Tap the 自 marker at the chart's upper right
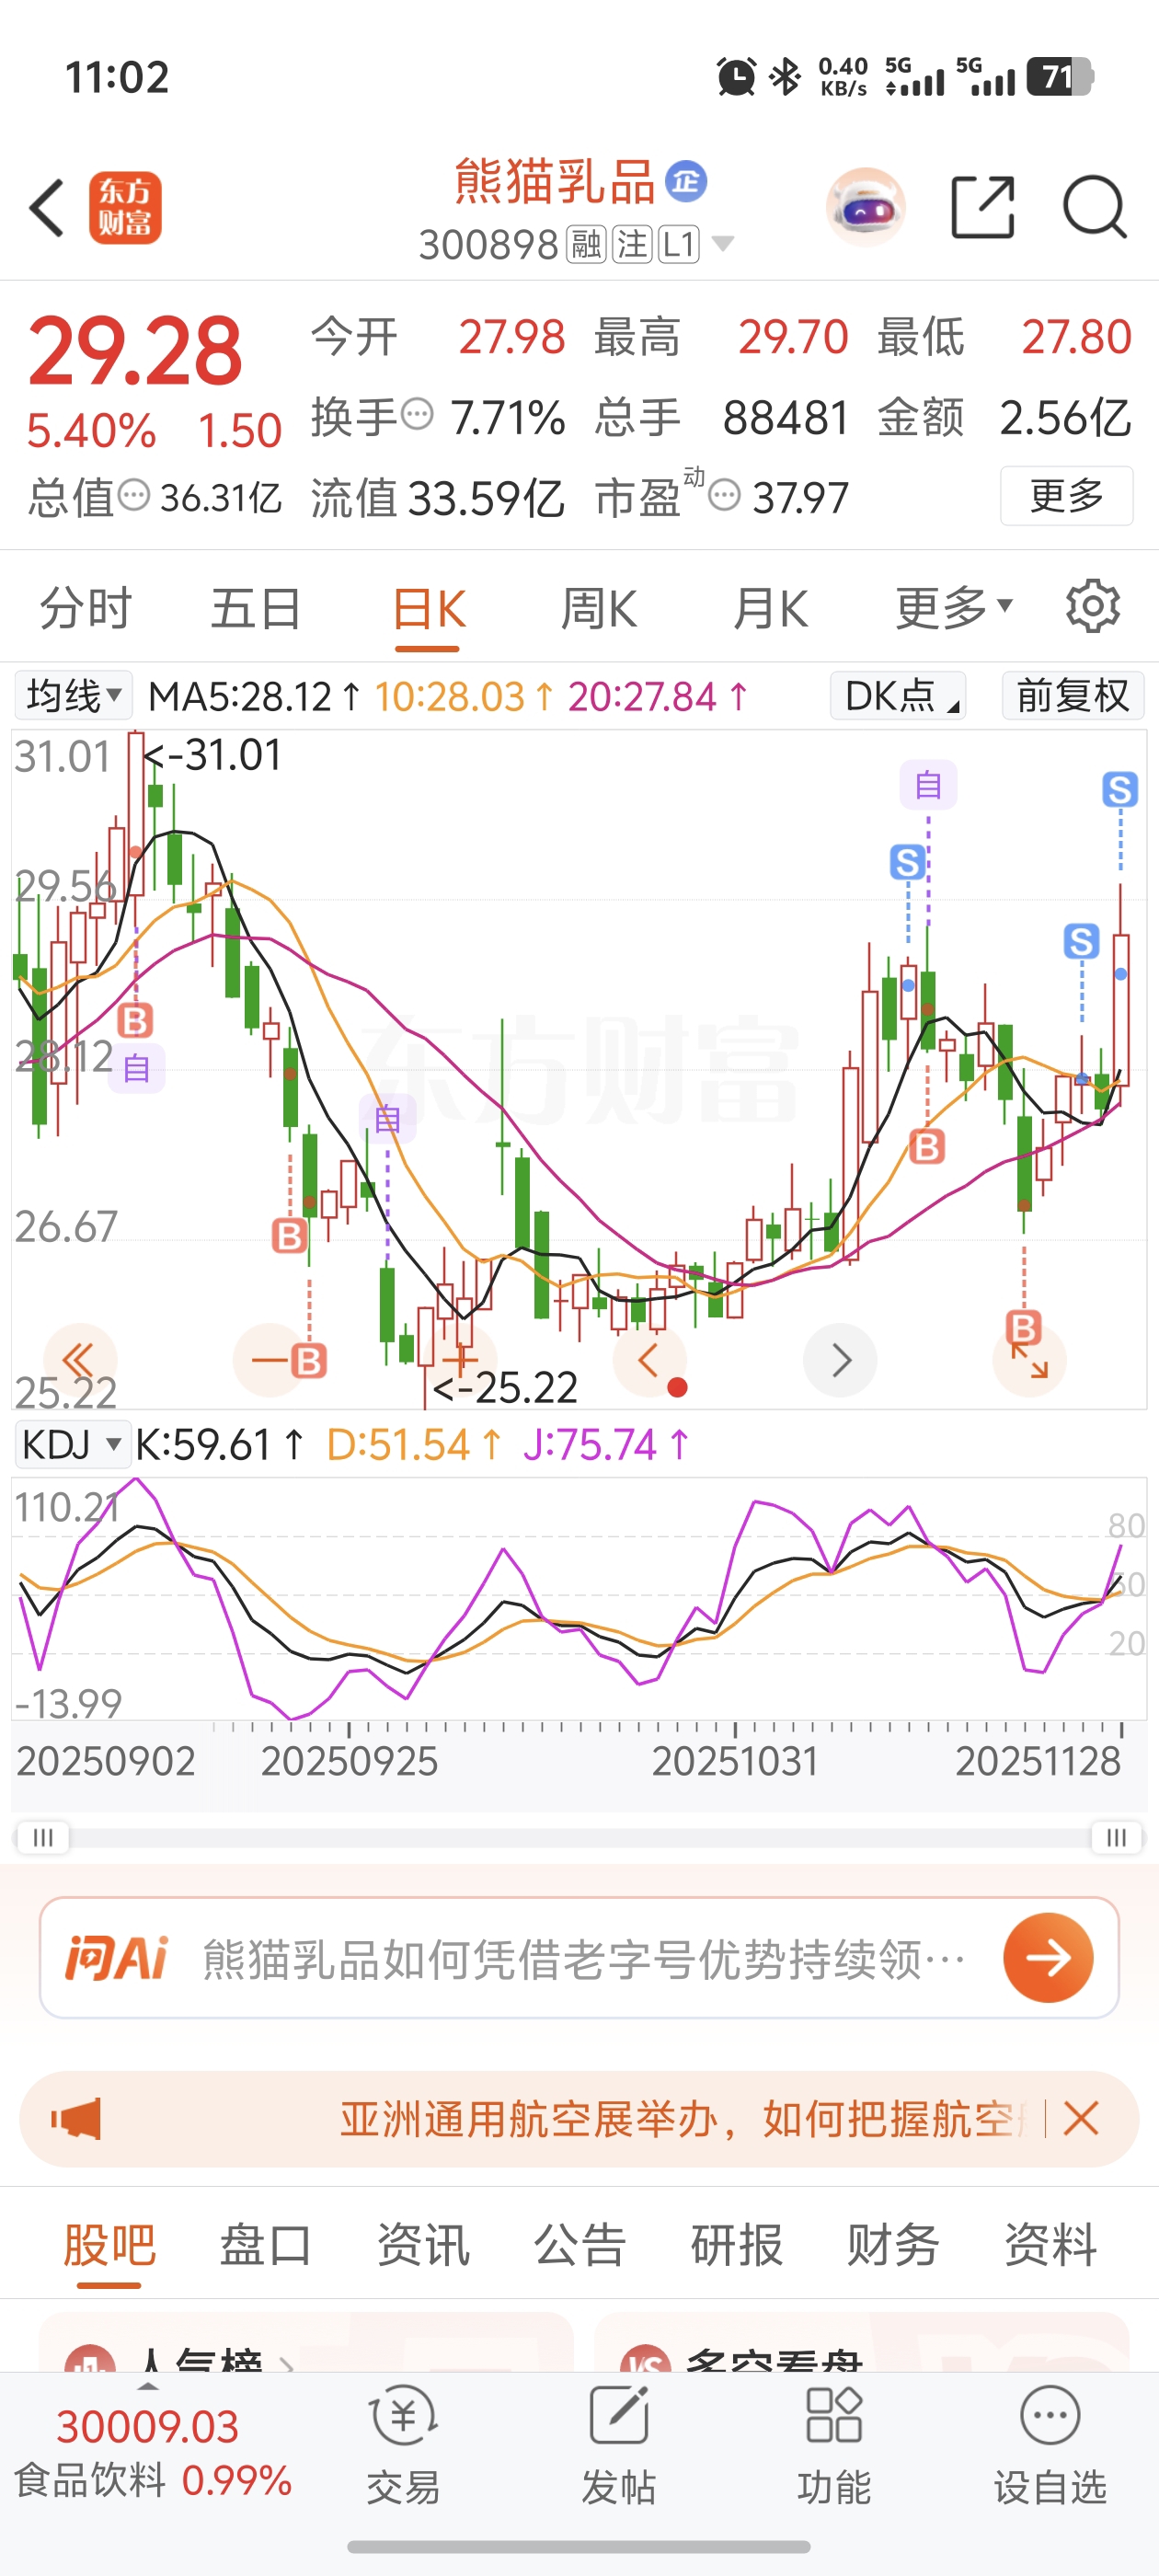 click(928, 785)
